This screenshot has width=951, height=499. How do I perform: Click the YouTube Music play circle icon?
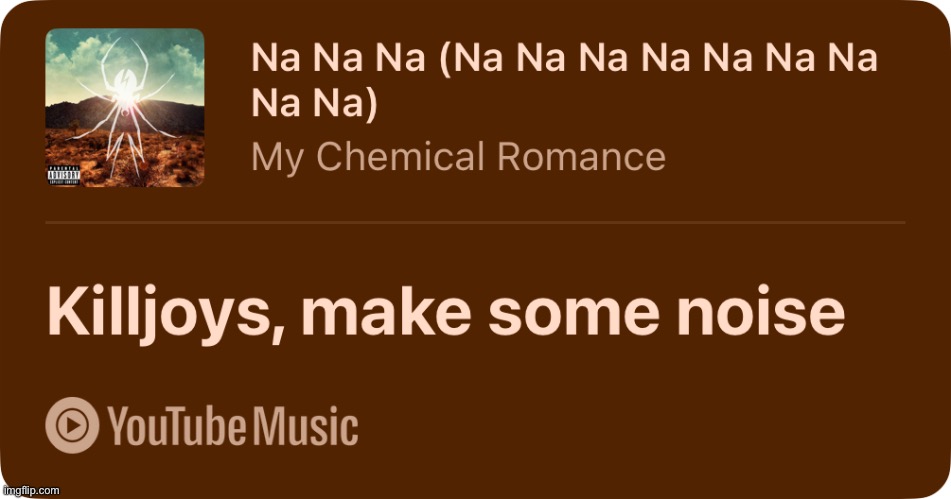pyautogui.click(x=72, y=425)
